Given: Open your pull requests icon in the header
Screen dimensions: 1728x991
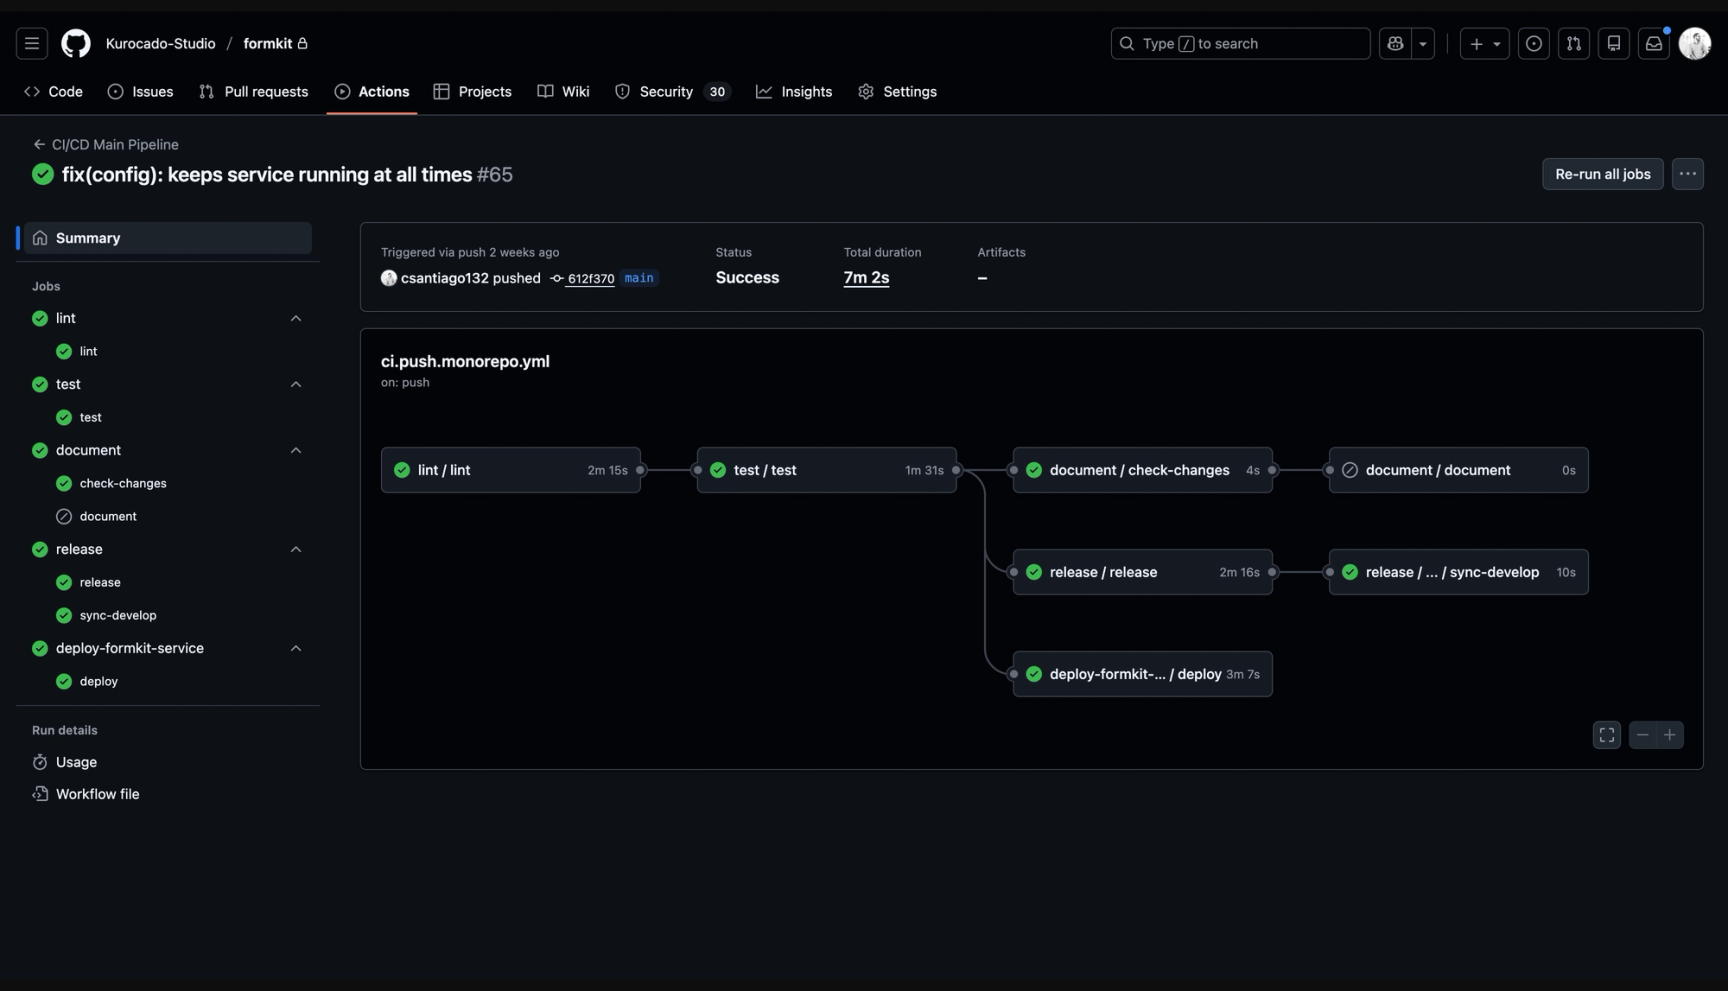Looking at the screenshot, I should 1574,44.
